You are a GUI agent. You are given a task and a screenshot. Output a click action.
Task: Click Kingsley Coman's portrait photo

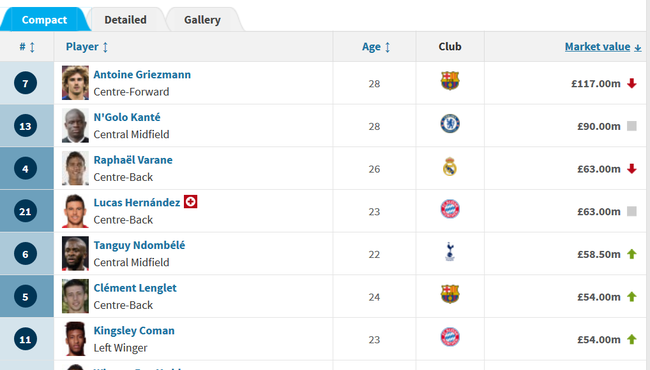coord(75,339)
